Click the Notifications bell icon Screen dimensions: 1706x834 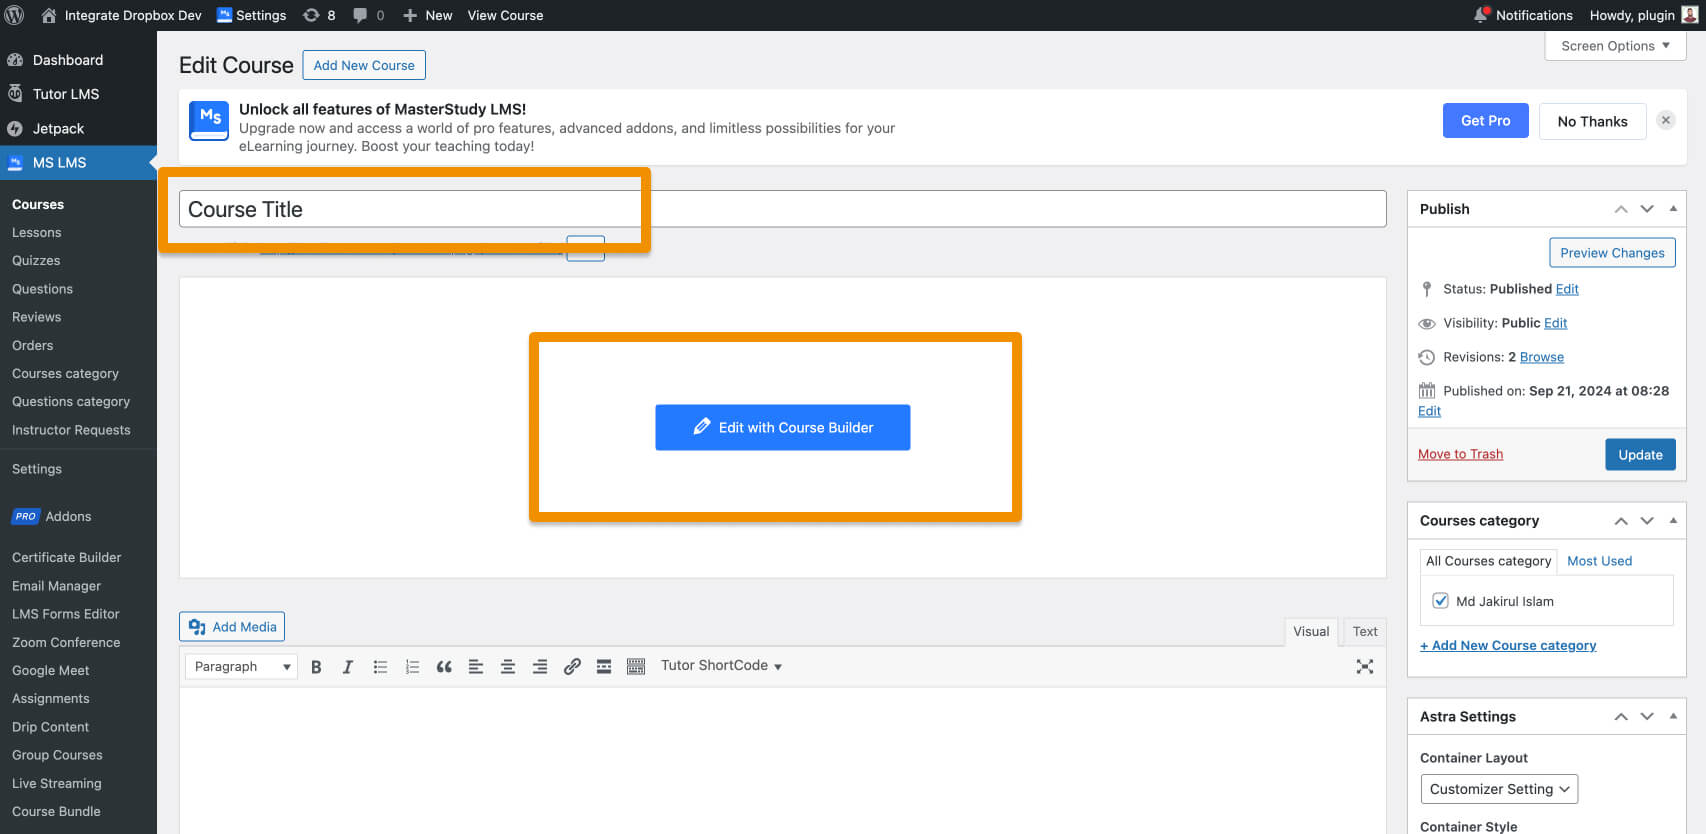click(x=1481, y=15)
